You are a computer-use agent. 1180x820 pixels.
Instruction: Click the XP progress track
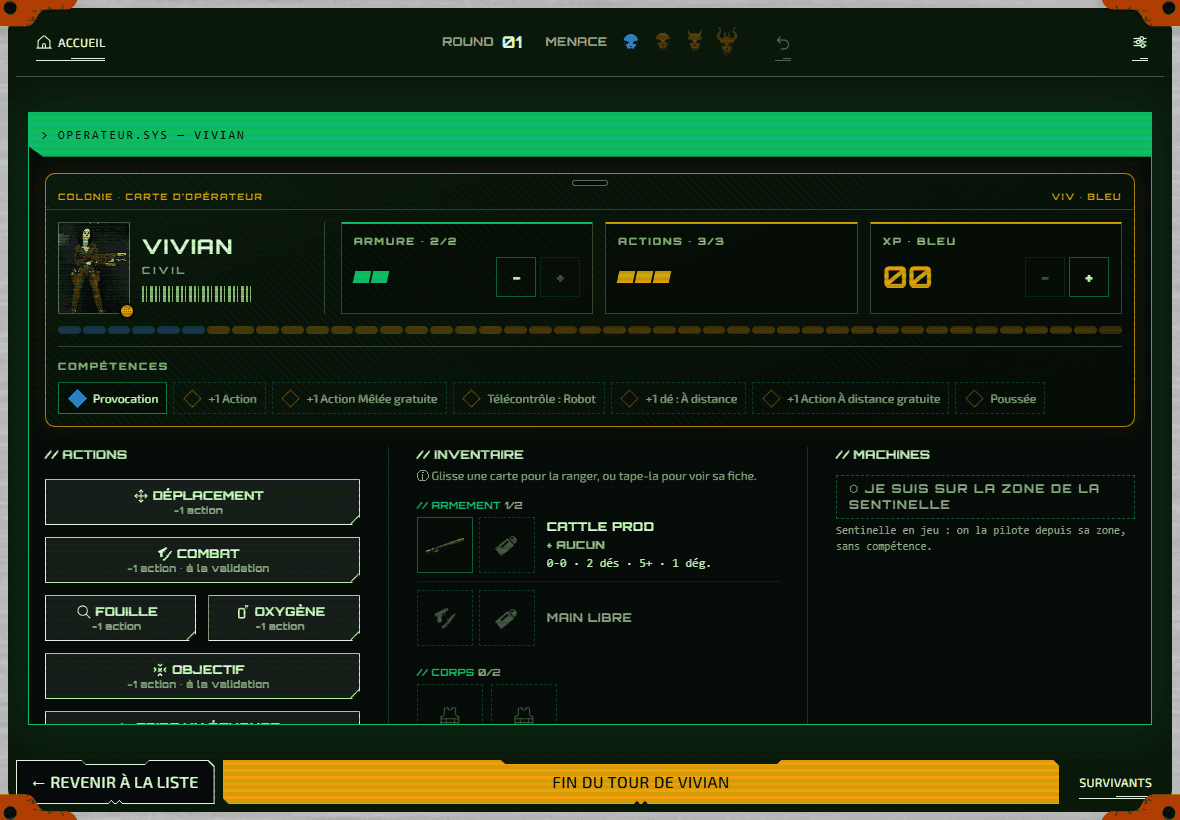tap(590, 330)
